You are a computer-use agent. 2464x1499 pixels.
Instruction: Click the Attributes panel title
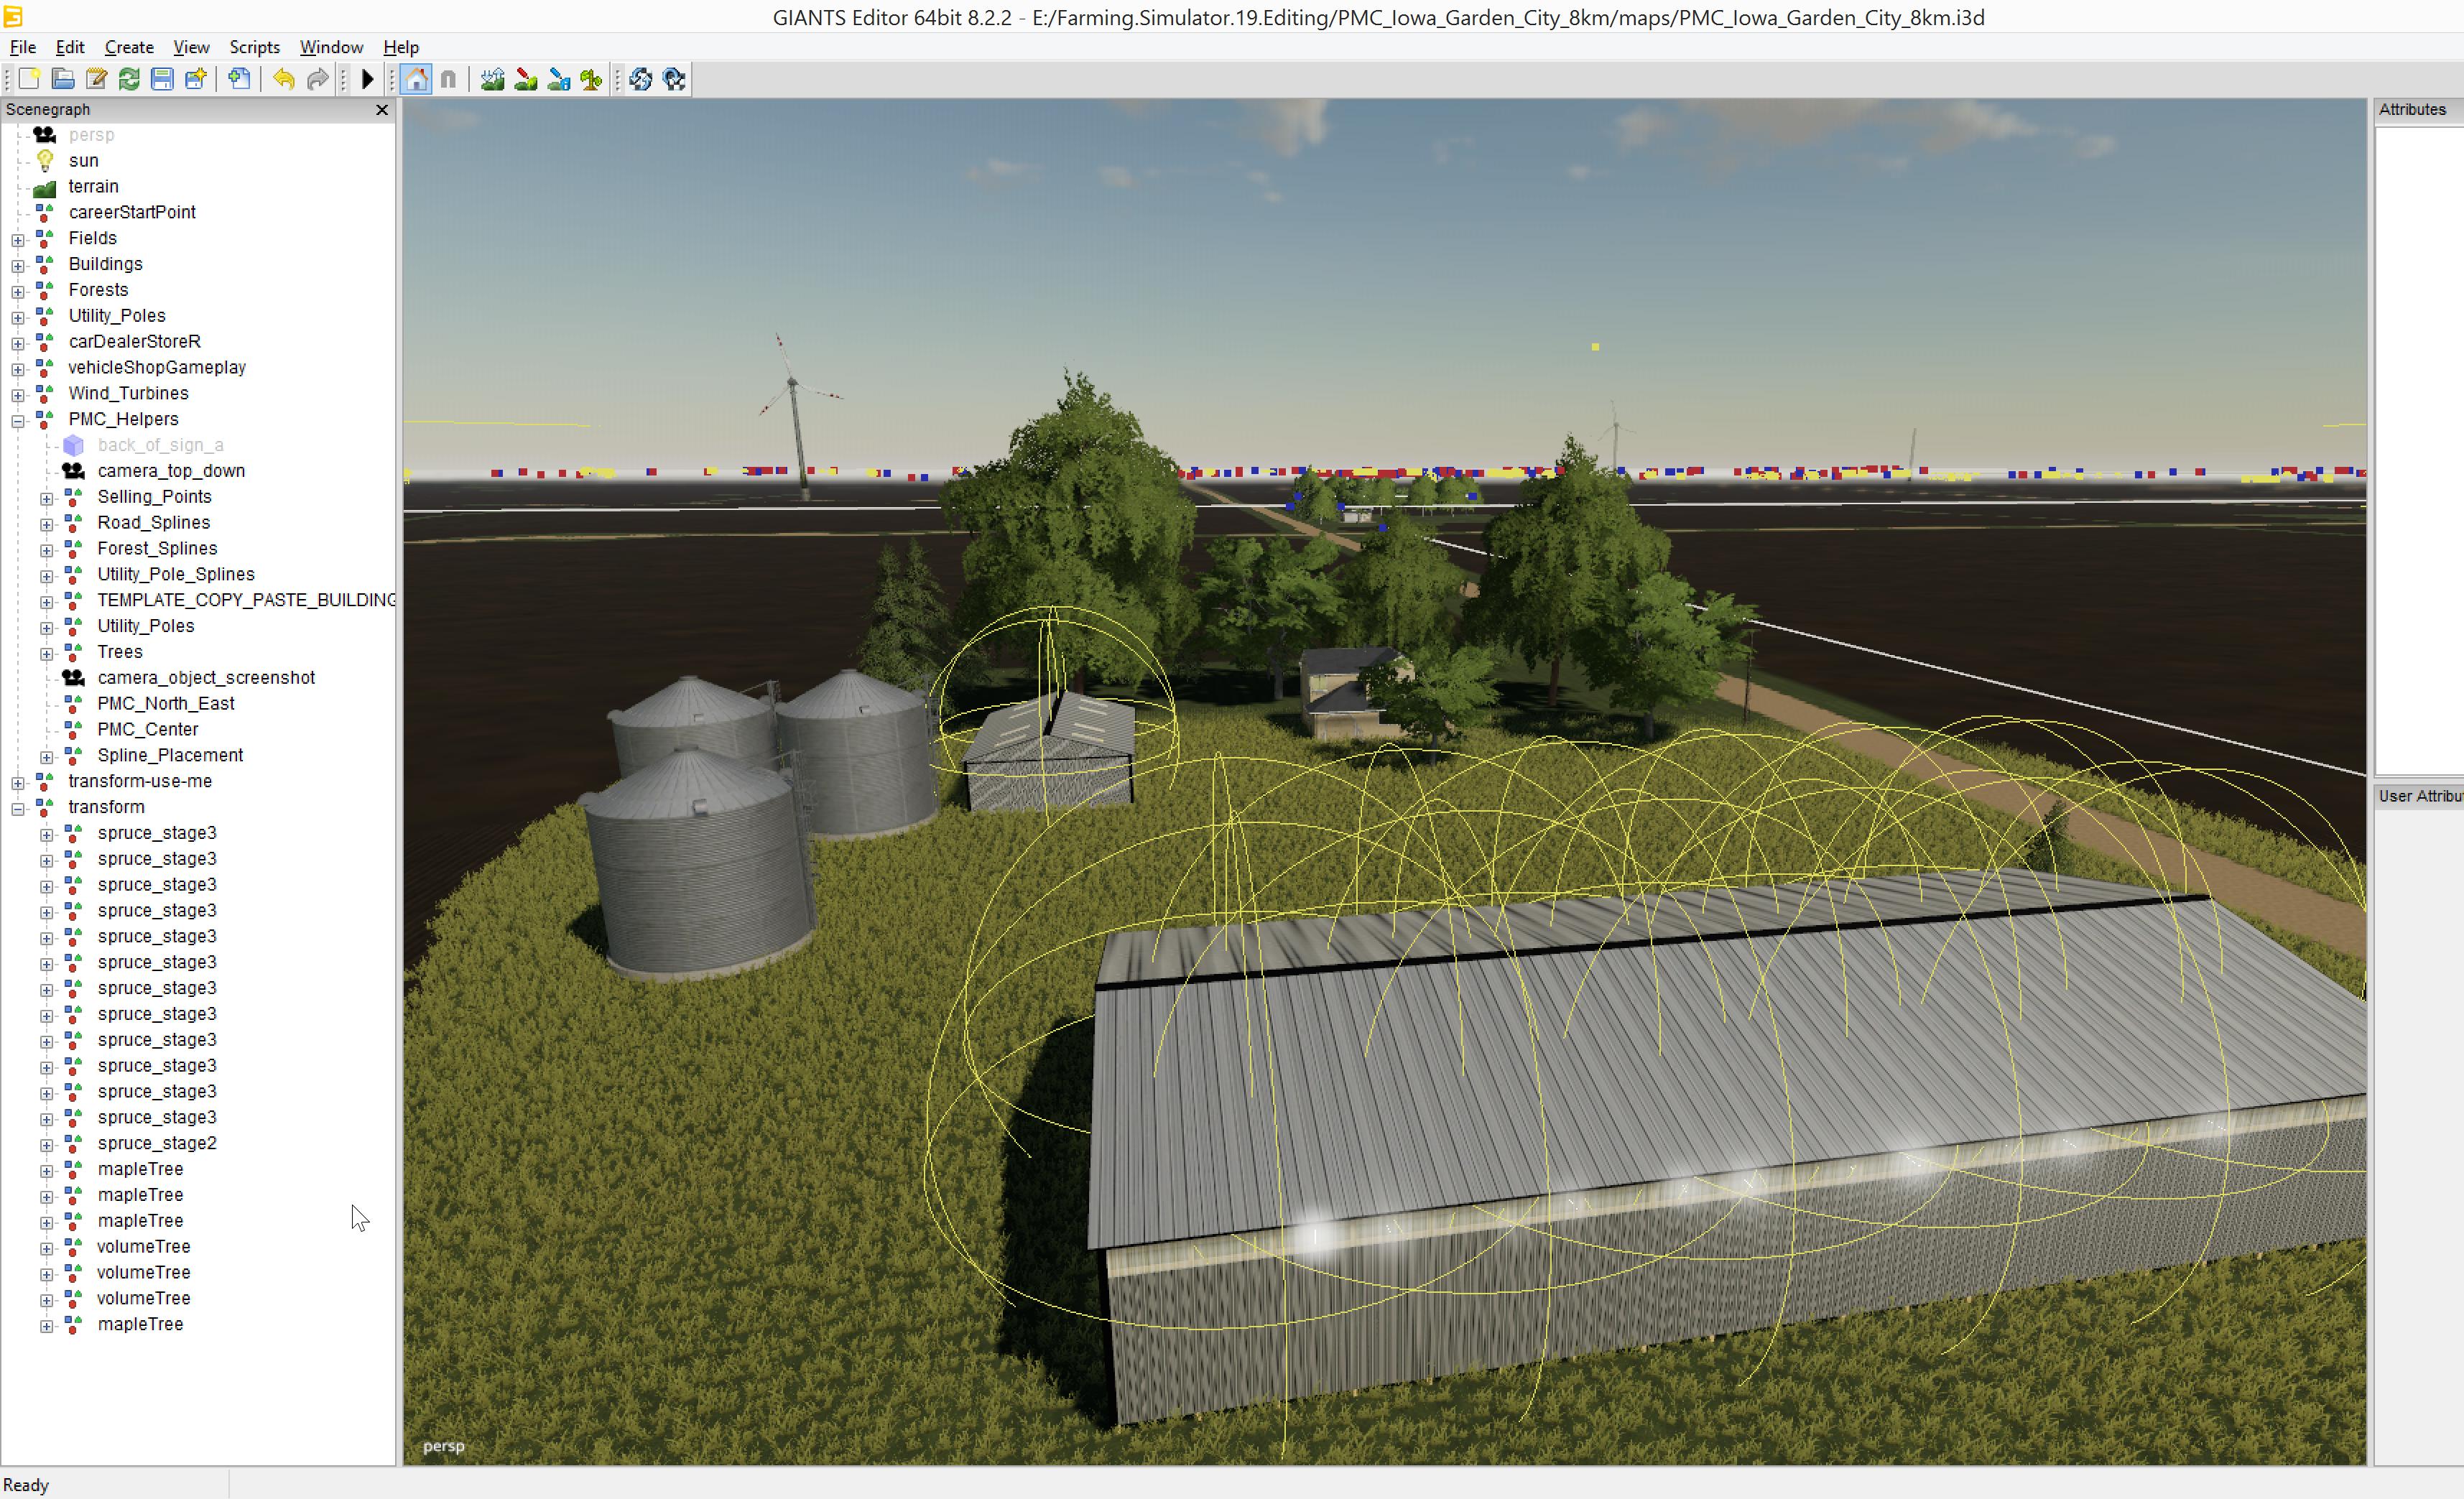tap(2412, 110)
